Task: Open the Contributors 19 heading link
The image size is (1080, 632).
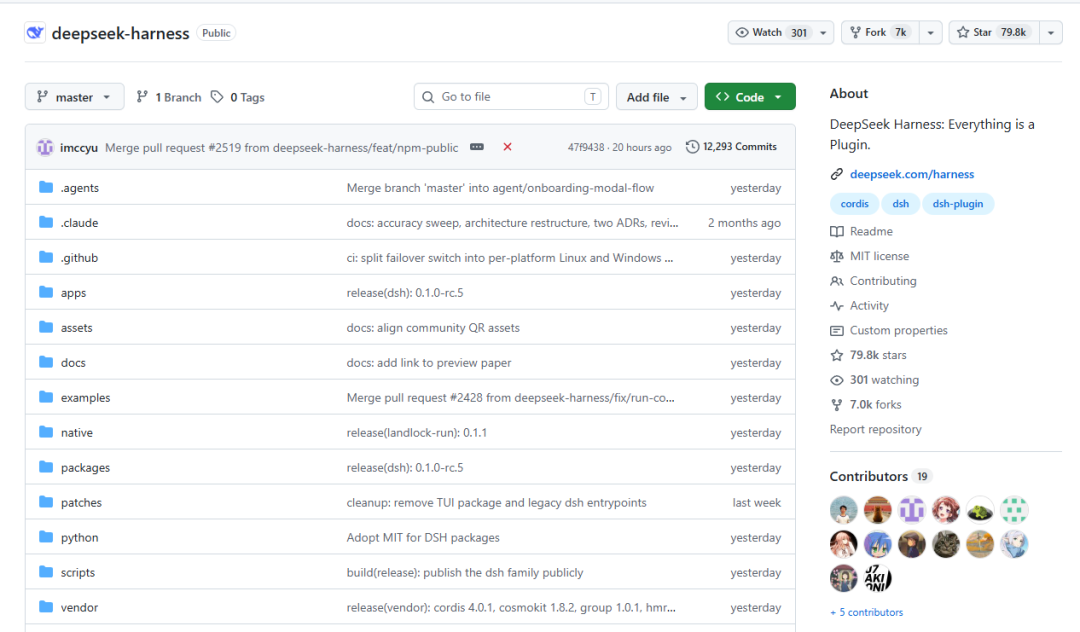Action: pos(881,476)
